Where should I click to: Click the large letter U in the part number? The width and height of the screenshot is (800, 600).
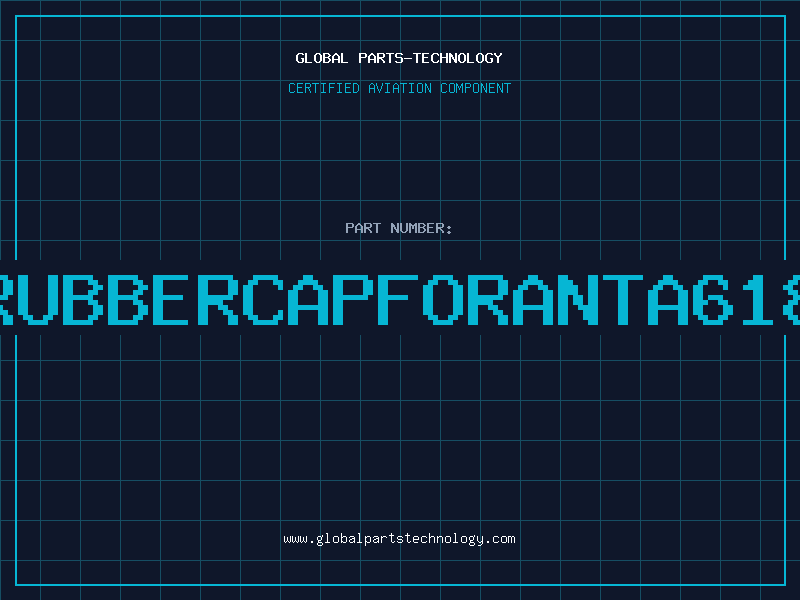click(x=38, y=300)
